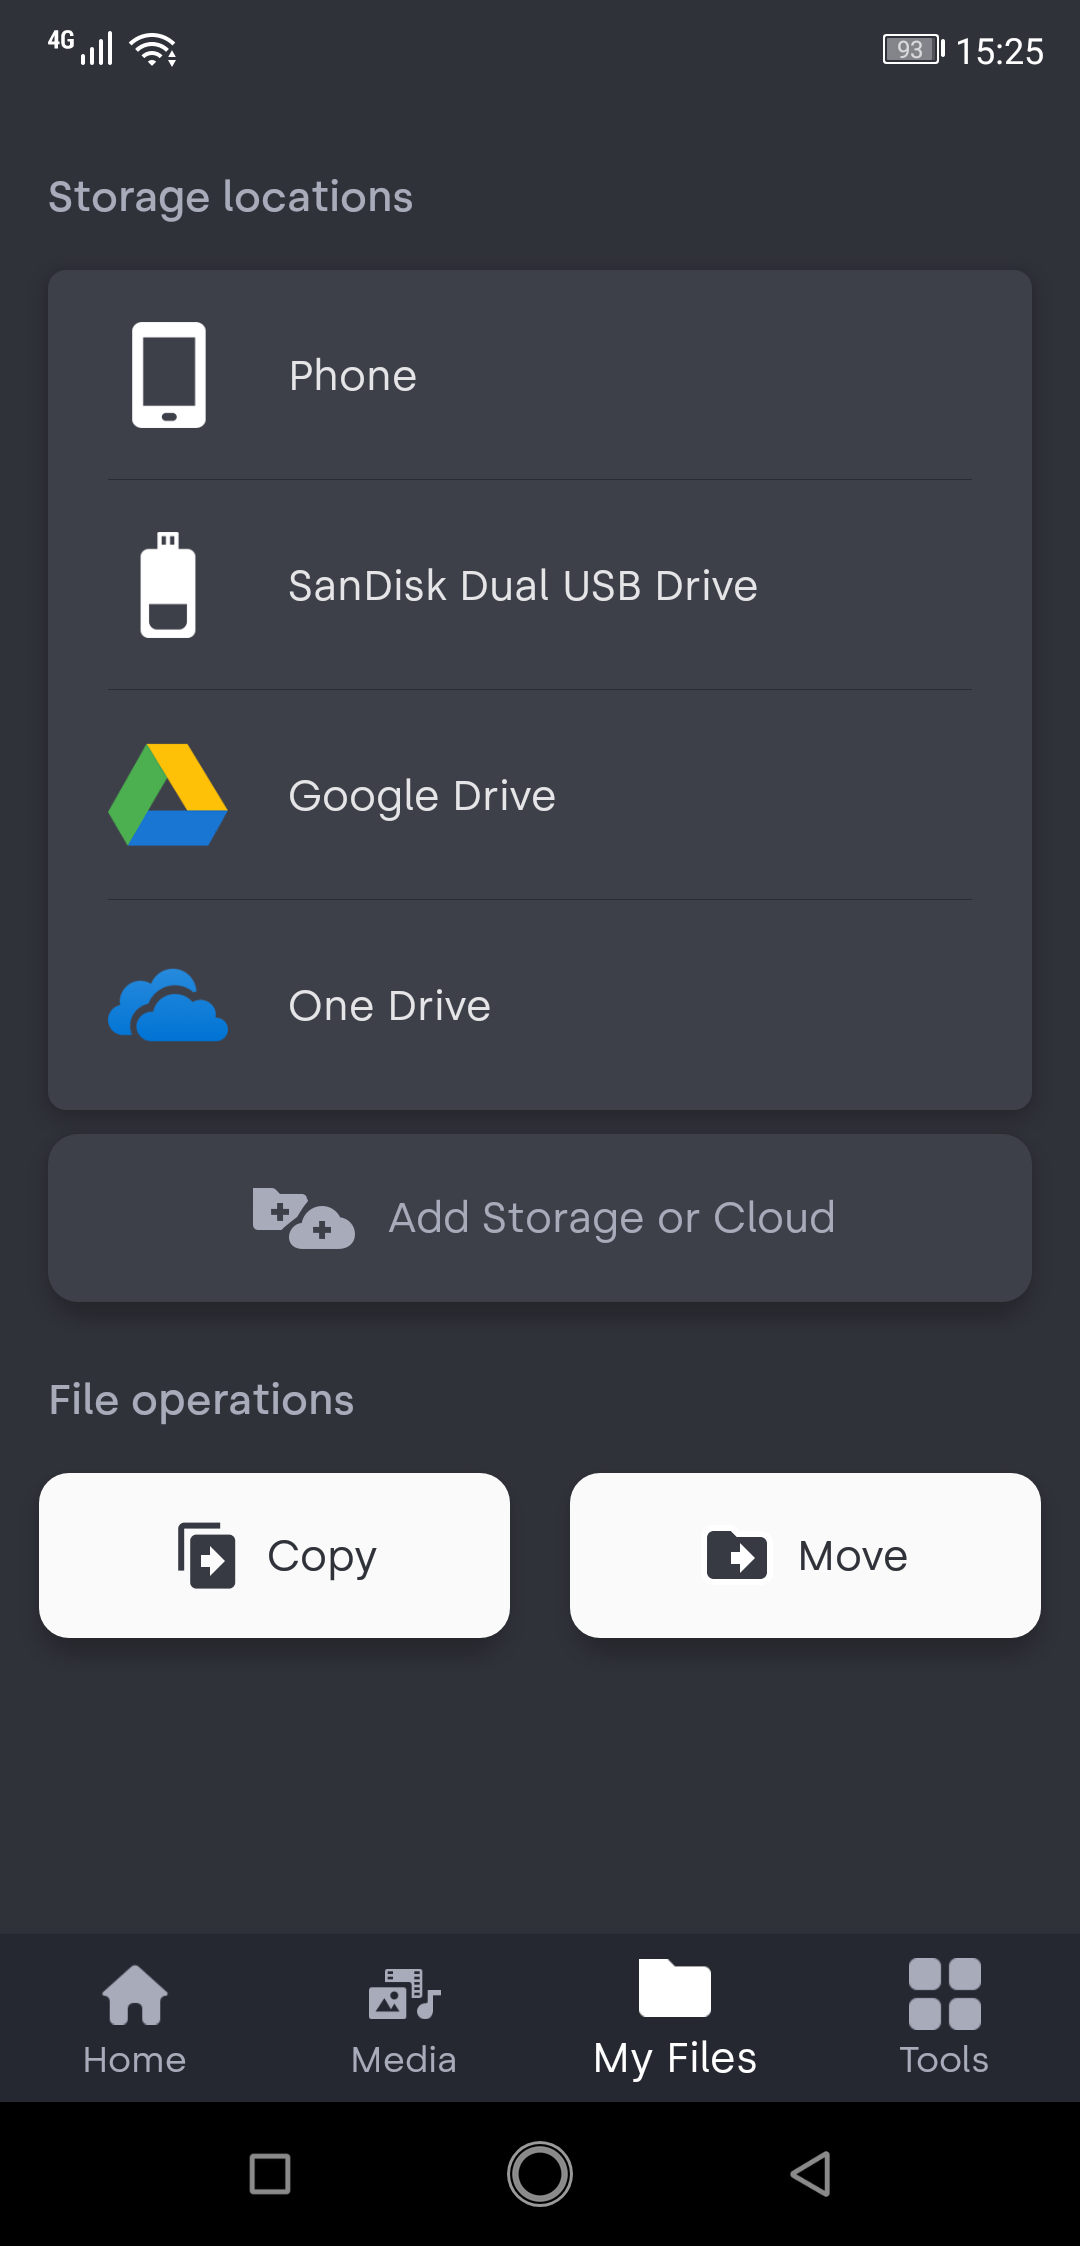Open the Phone storage location

pyautogui.click(x=353, y=376)
